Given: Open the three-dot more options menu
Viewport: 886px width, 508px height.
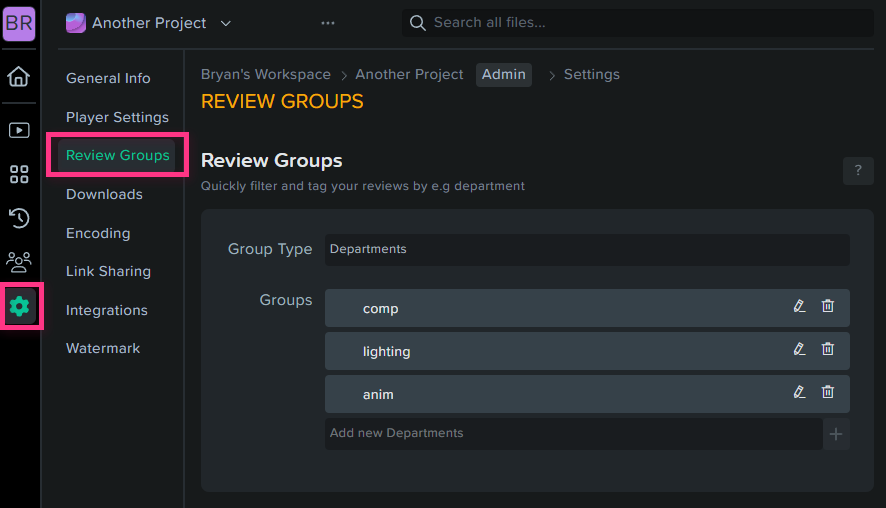Looking at the screenshot, I should tap(328, 23).
